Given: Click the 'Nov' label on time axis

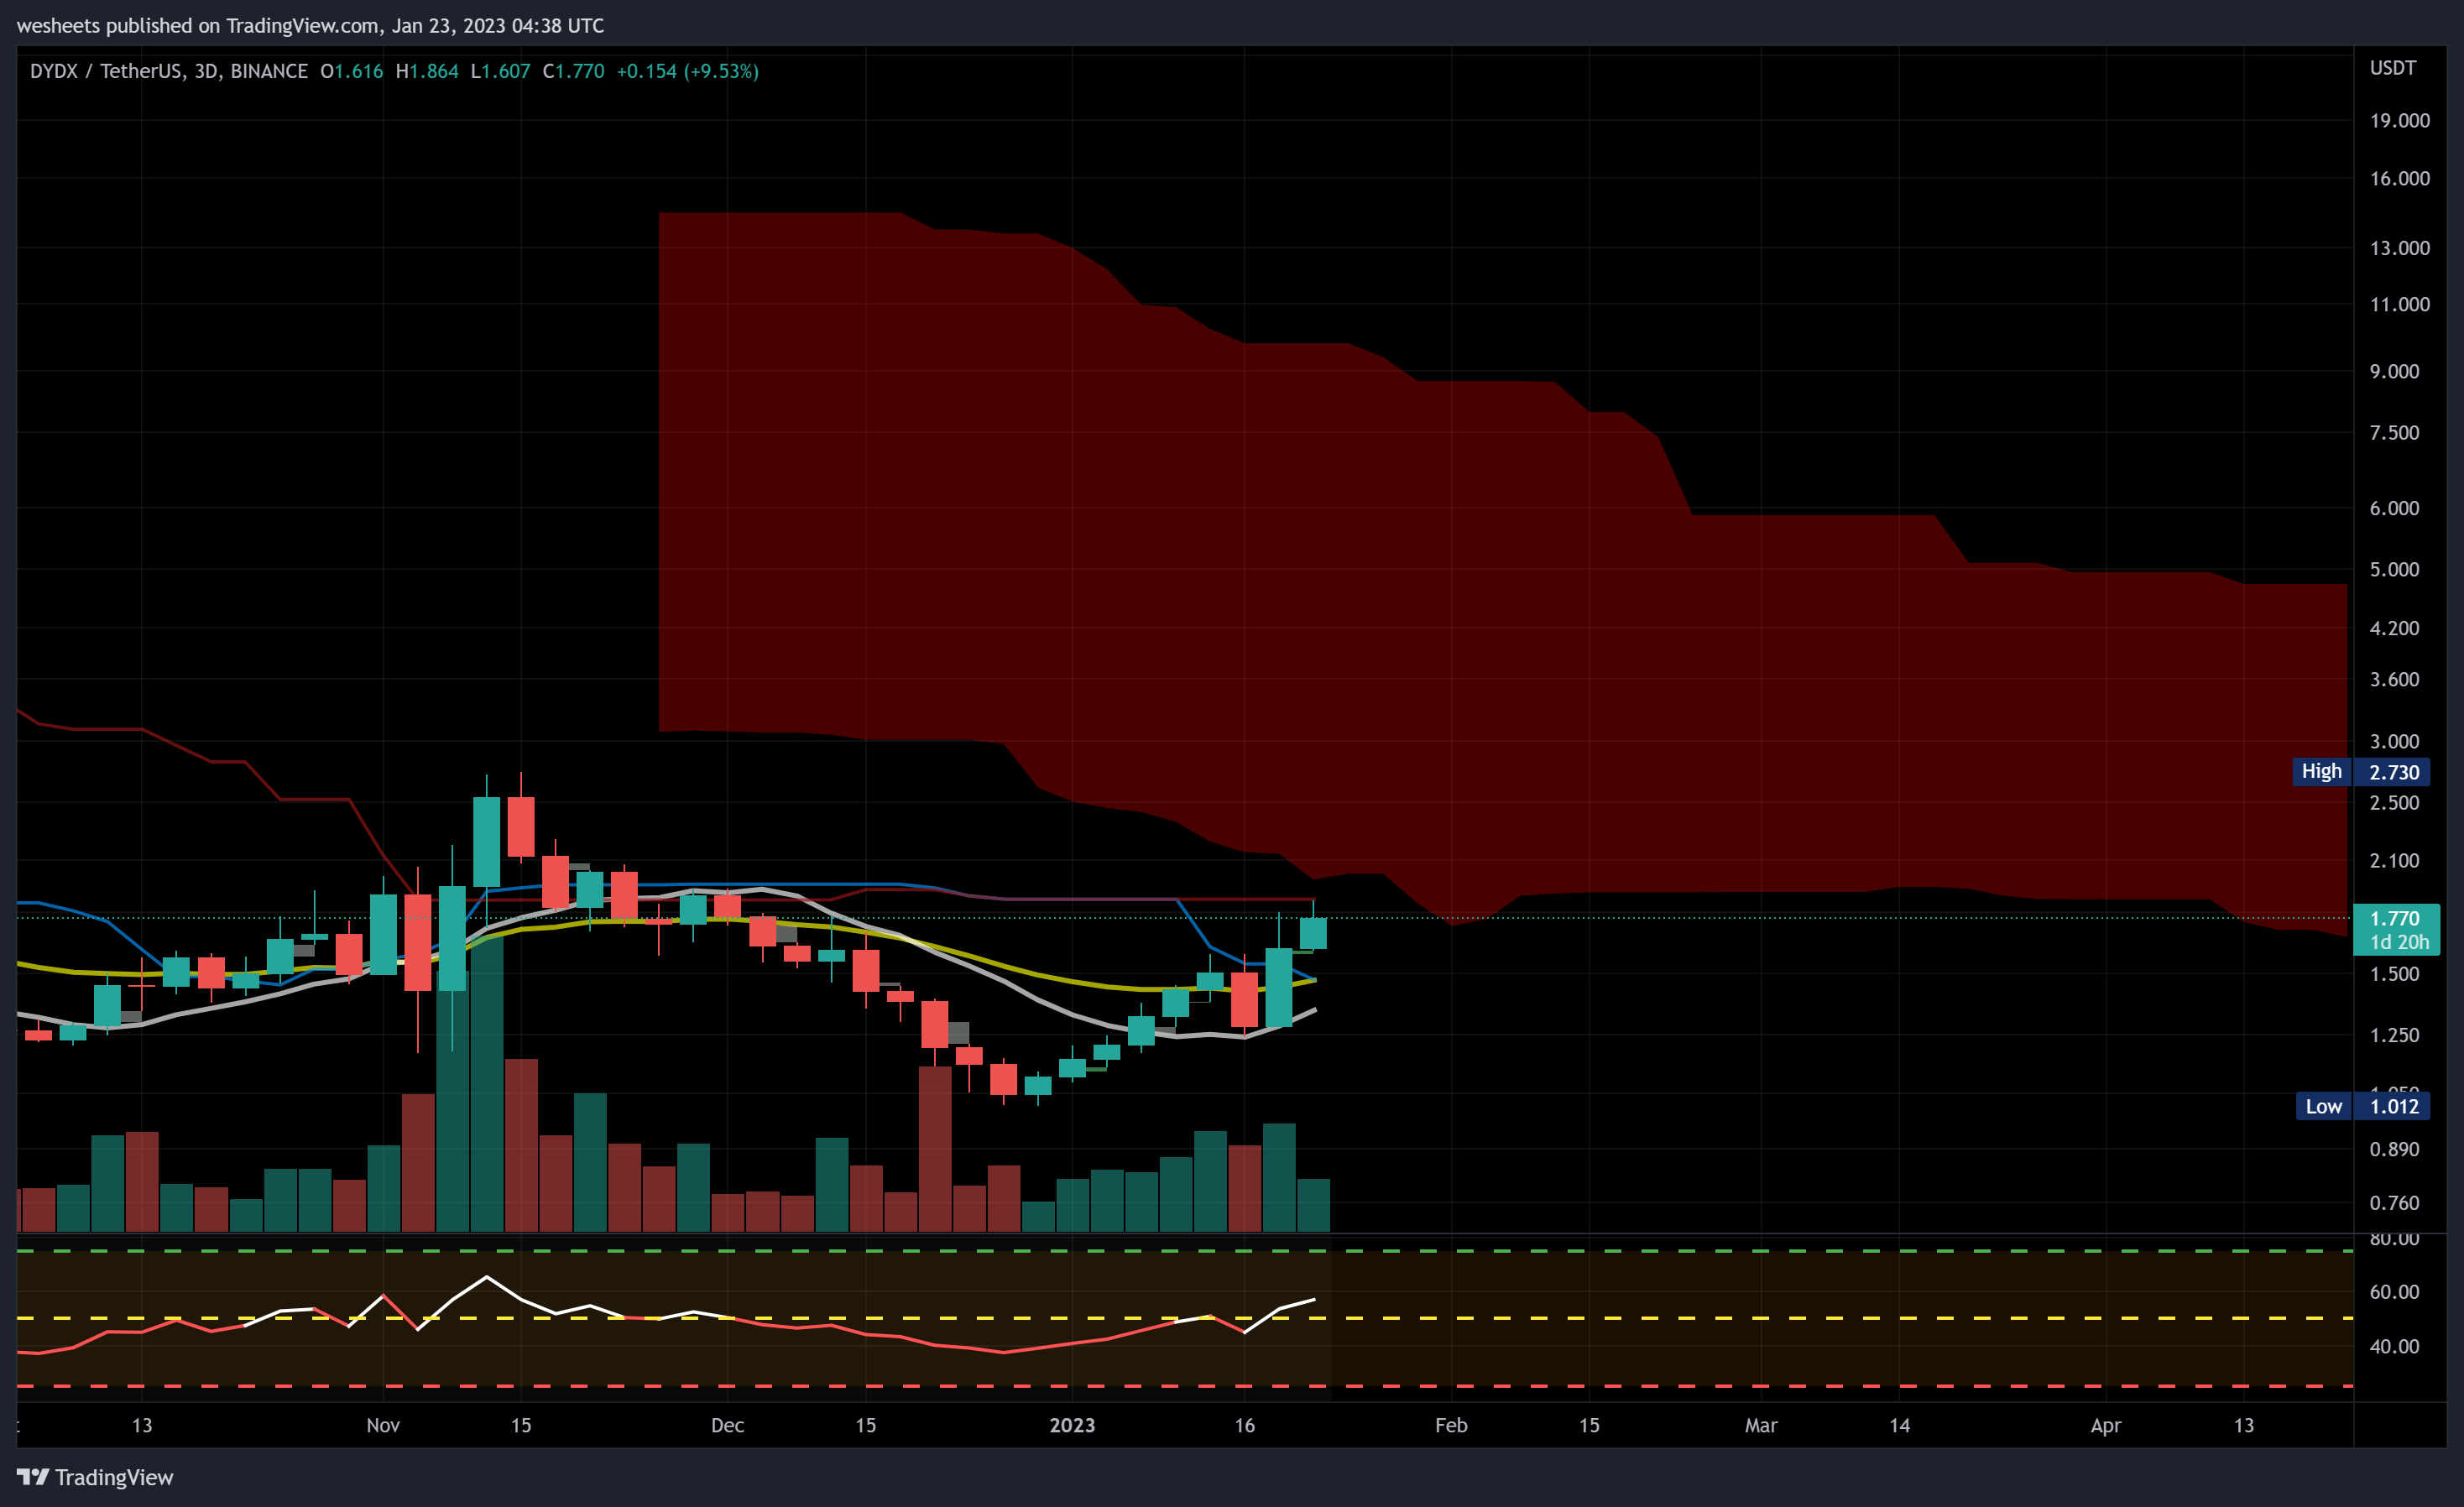Looking at the screenshot, I should [x=383, y=1425].
